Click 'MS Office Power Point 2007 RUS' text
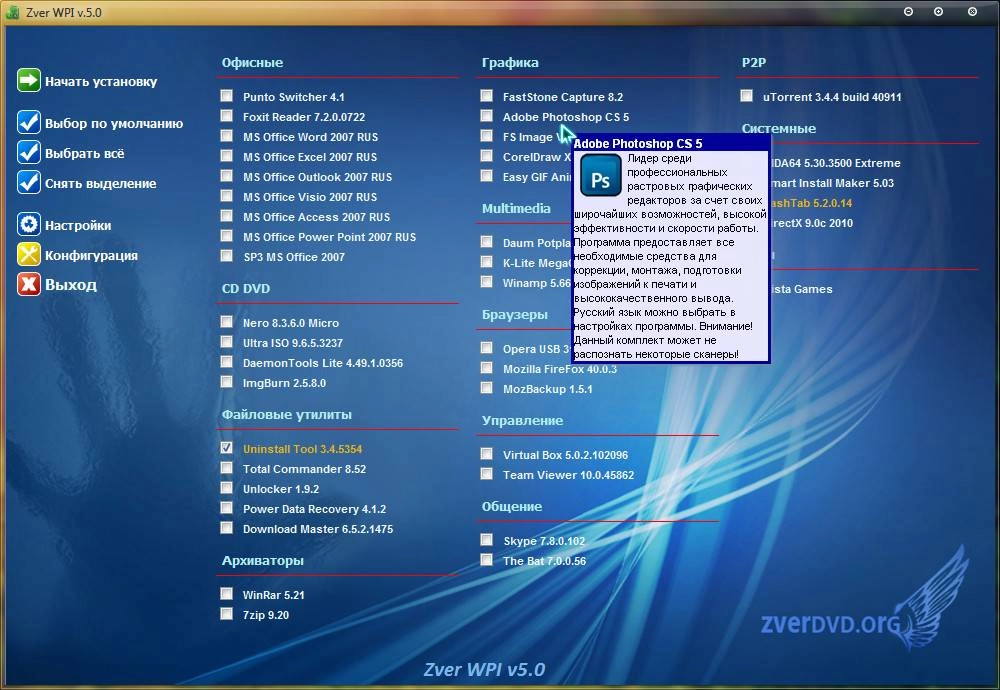The width and height of the screenshot is (1000, 690). click(x=329, y=237)
